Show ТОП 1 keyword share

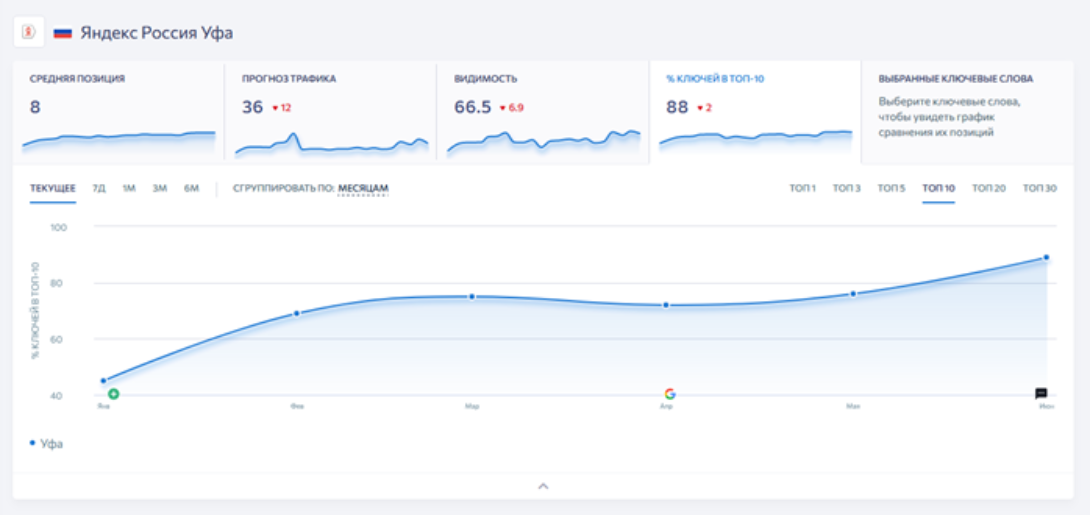802,188
